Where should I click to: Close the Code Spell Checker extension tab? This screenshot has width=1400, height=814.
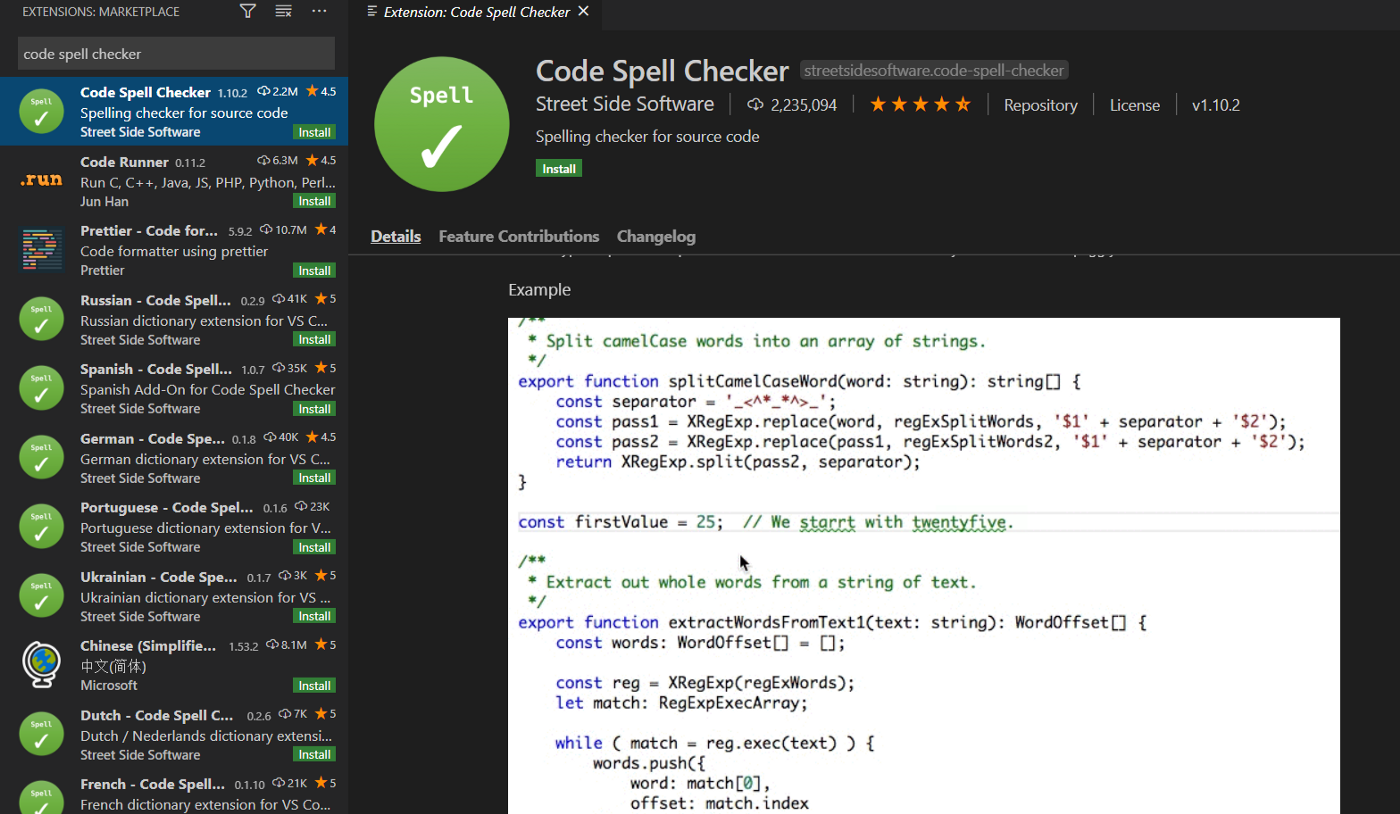click(x=584, y=12)
